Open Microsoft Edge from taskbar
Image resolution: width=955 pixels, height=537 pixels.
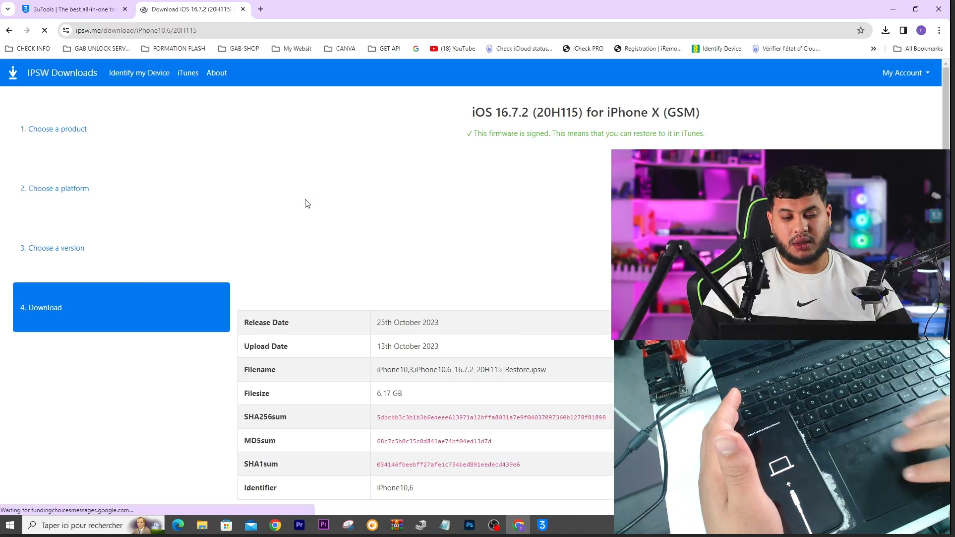[x=178, y=525]
